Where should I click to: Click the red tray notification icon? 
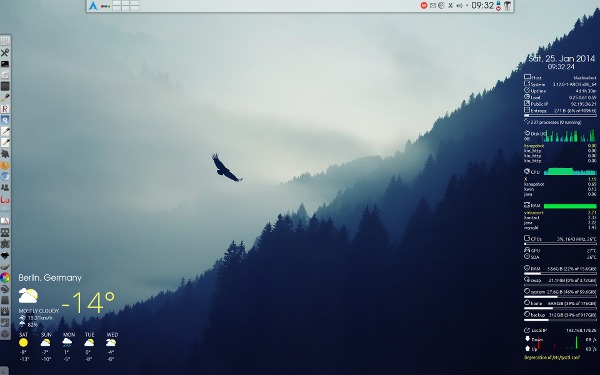click(424, 6)
